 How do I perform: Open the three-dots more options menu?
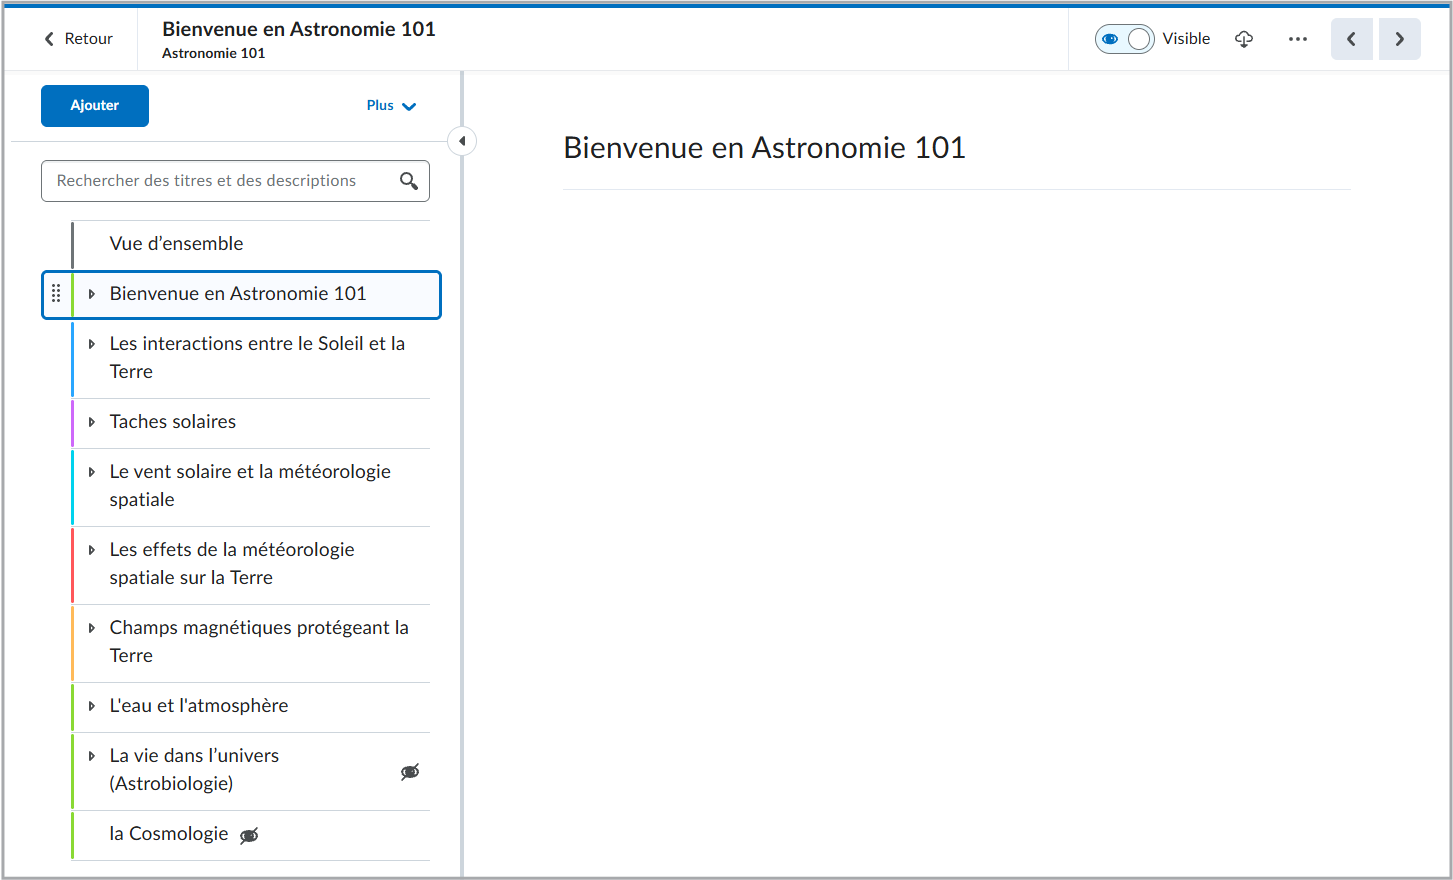pos(1298,39)
